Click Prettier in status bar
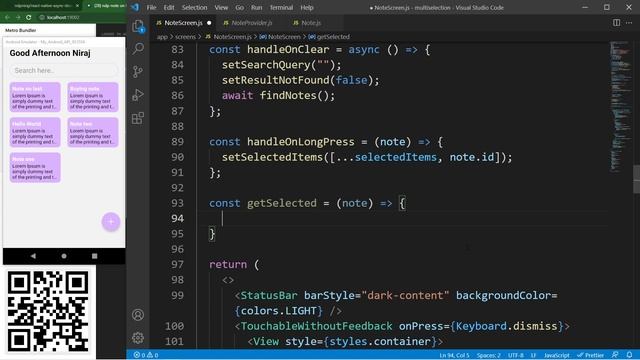The image size is (640, 360). pos(591,355)
